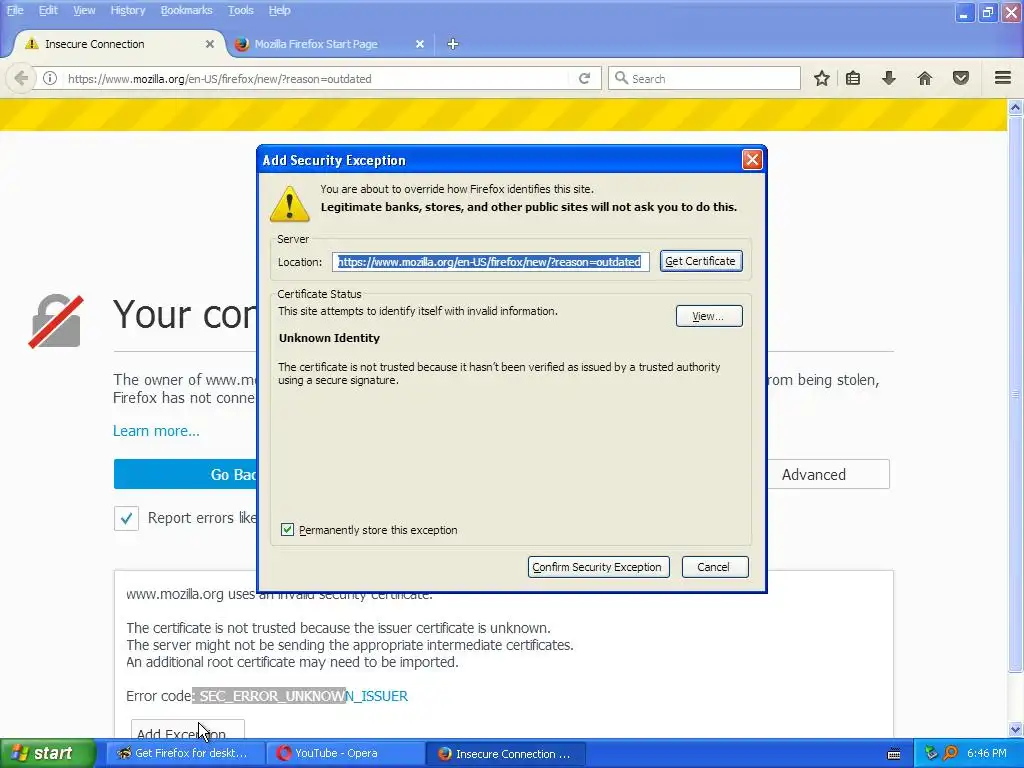Screen dimensions: 1024x768
Task: Uncheck the Report errors like this checkbox
Action: click(x=126, y=519)
